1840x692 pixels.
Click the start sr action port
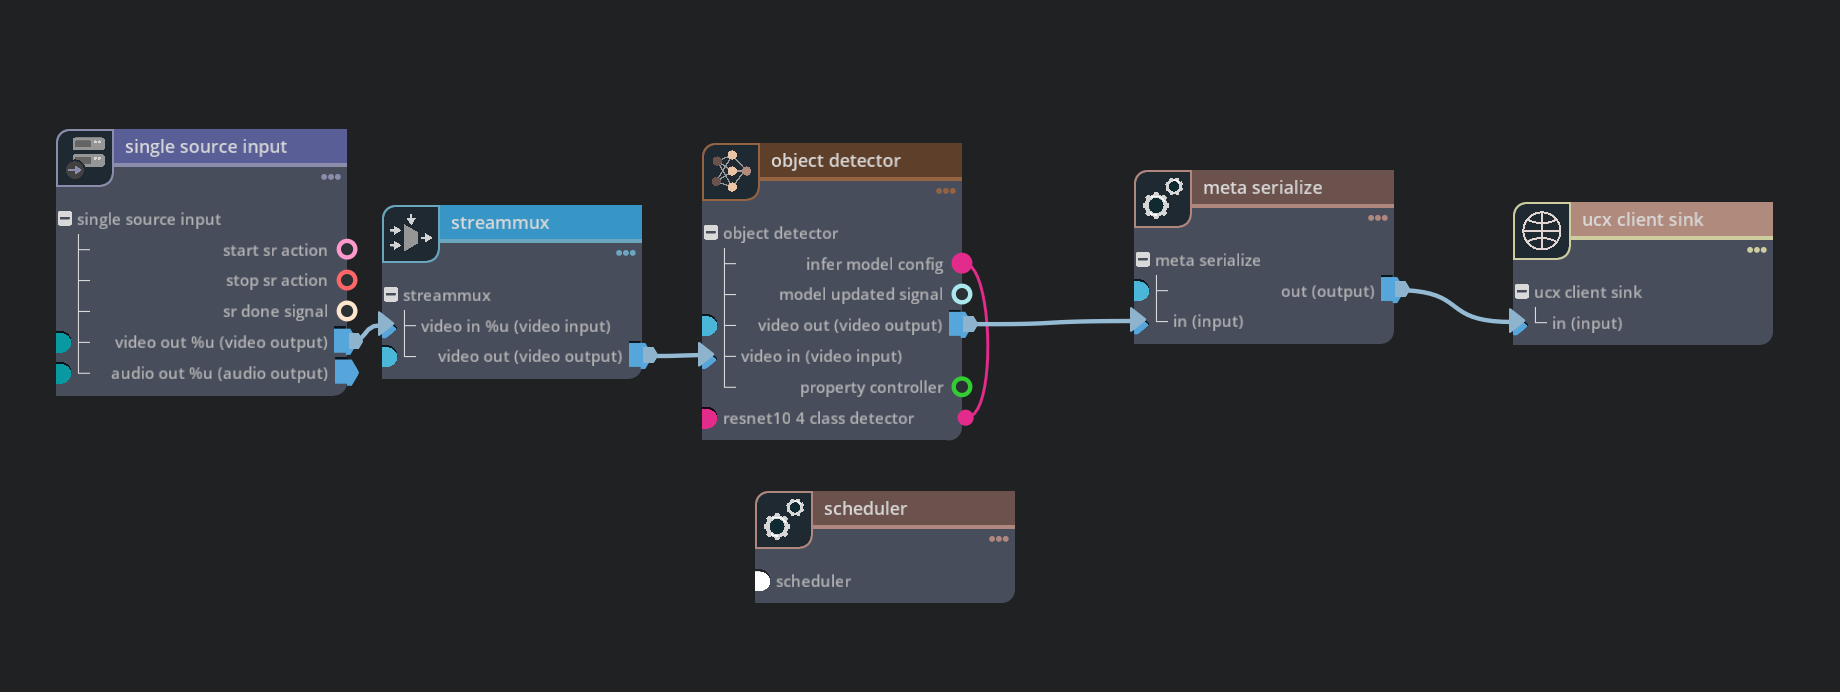(x=347, y=249)
